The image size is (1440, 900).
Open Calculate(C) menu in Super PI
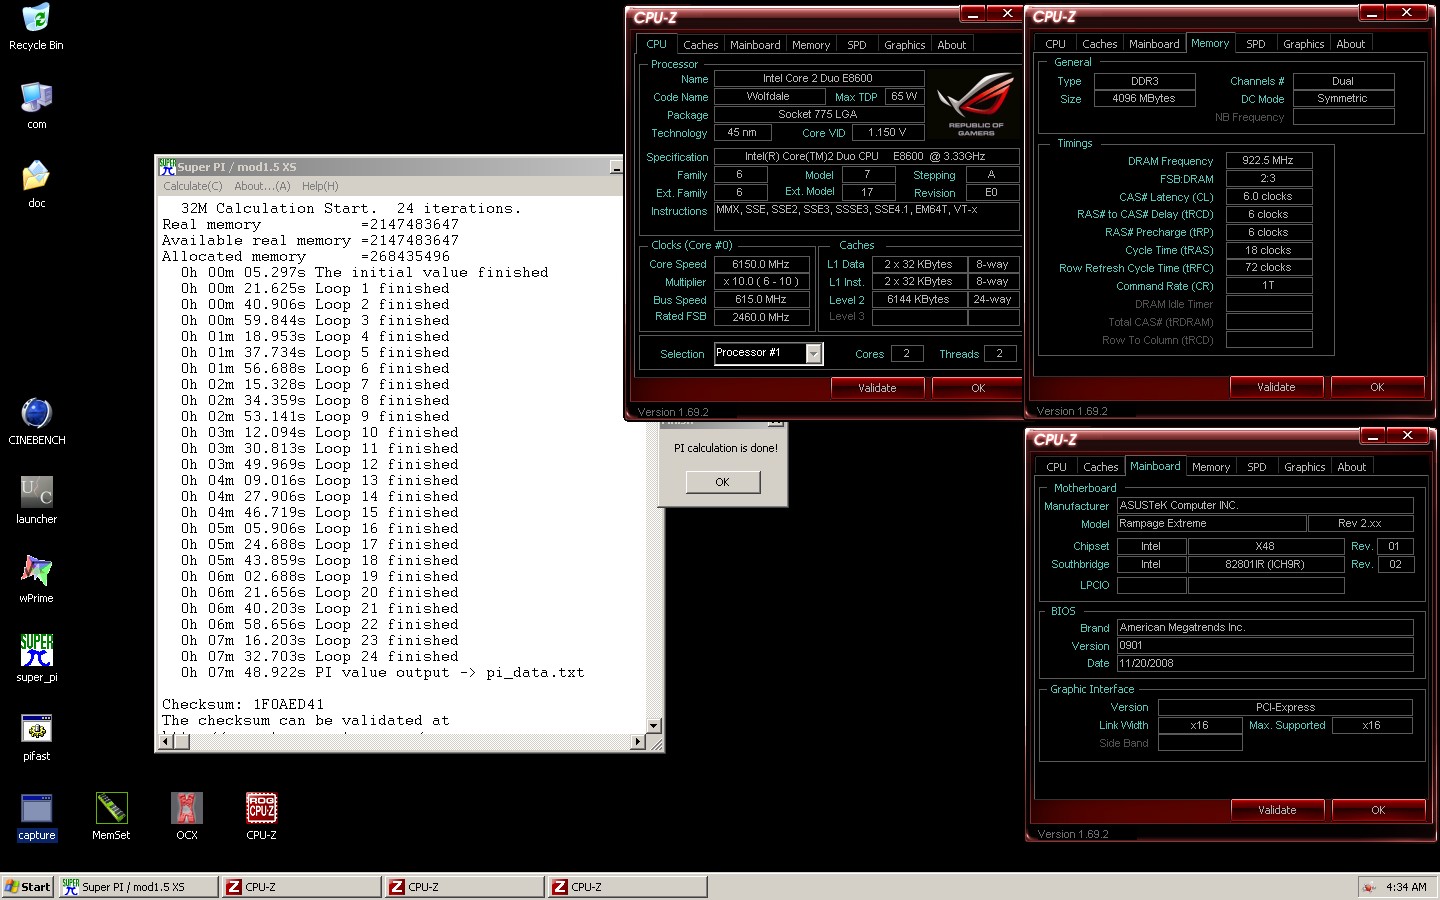(193, 186)
